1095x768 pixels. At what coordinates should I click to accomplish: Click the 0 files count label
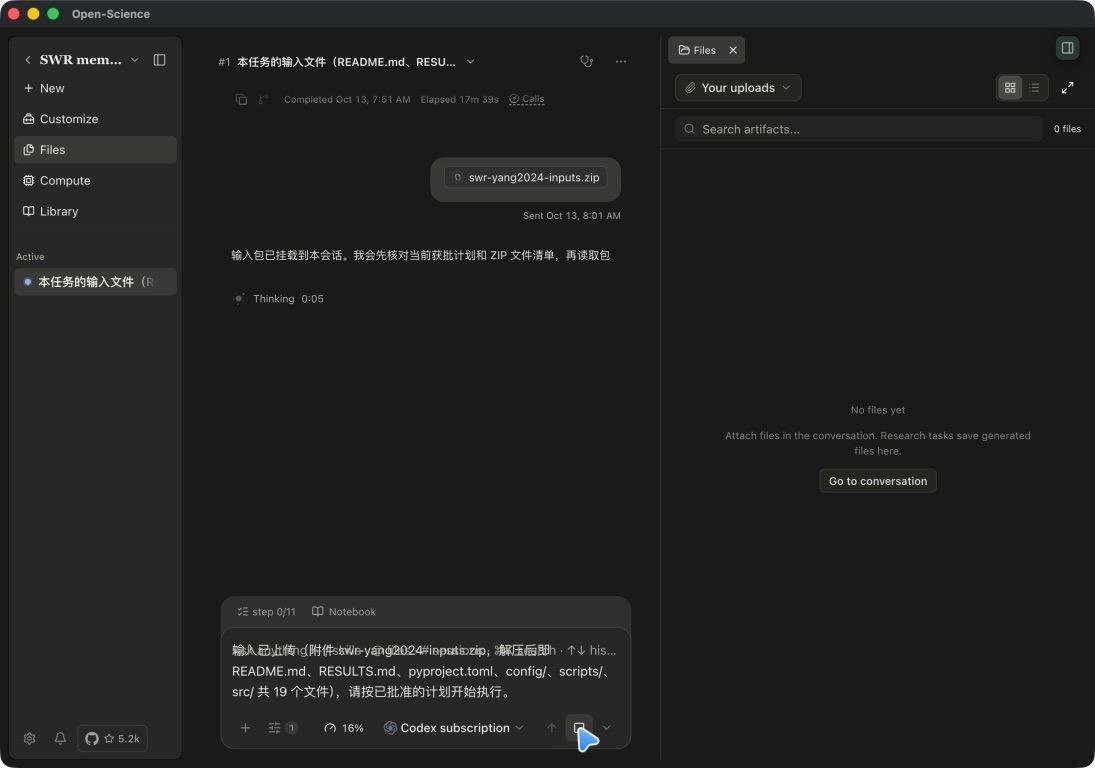pos(1067,129)
